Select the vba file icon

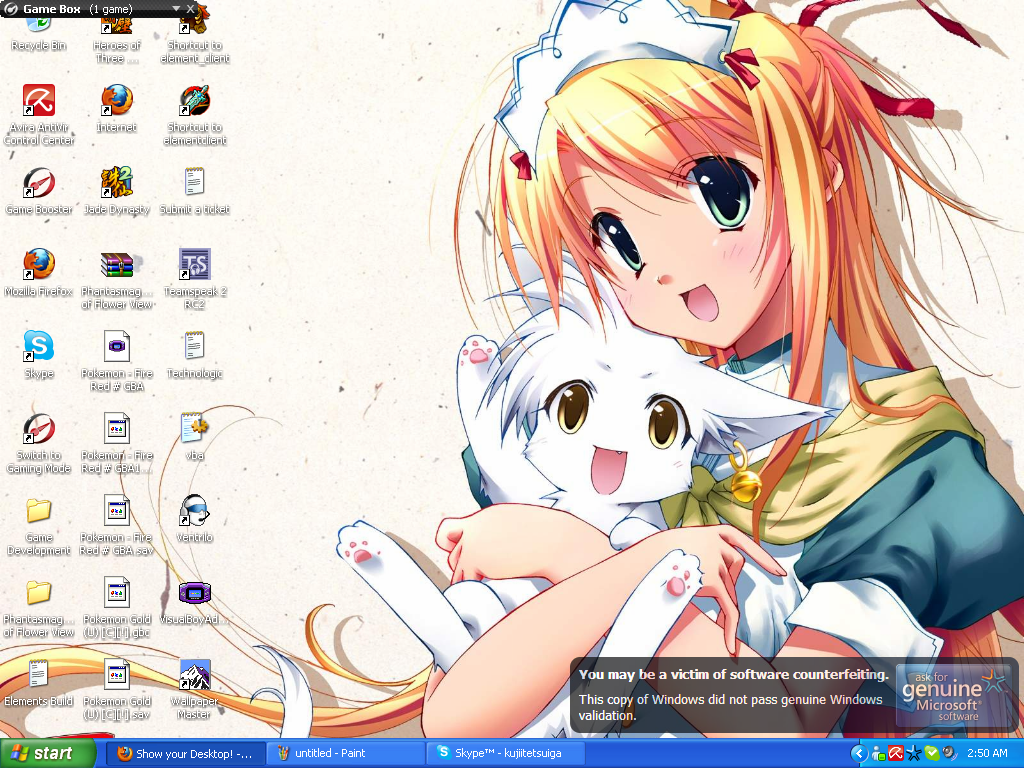(195, 436)
